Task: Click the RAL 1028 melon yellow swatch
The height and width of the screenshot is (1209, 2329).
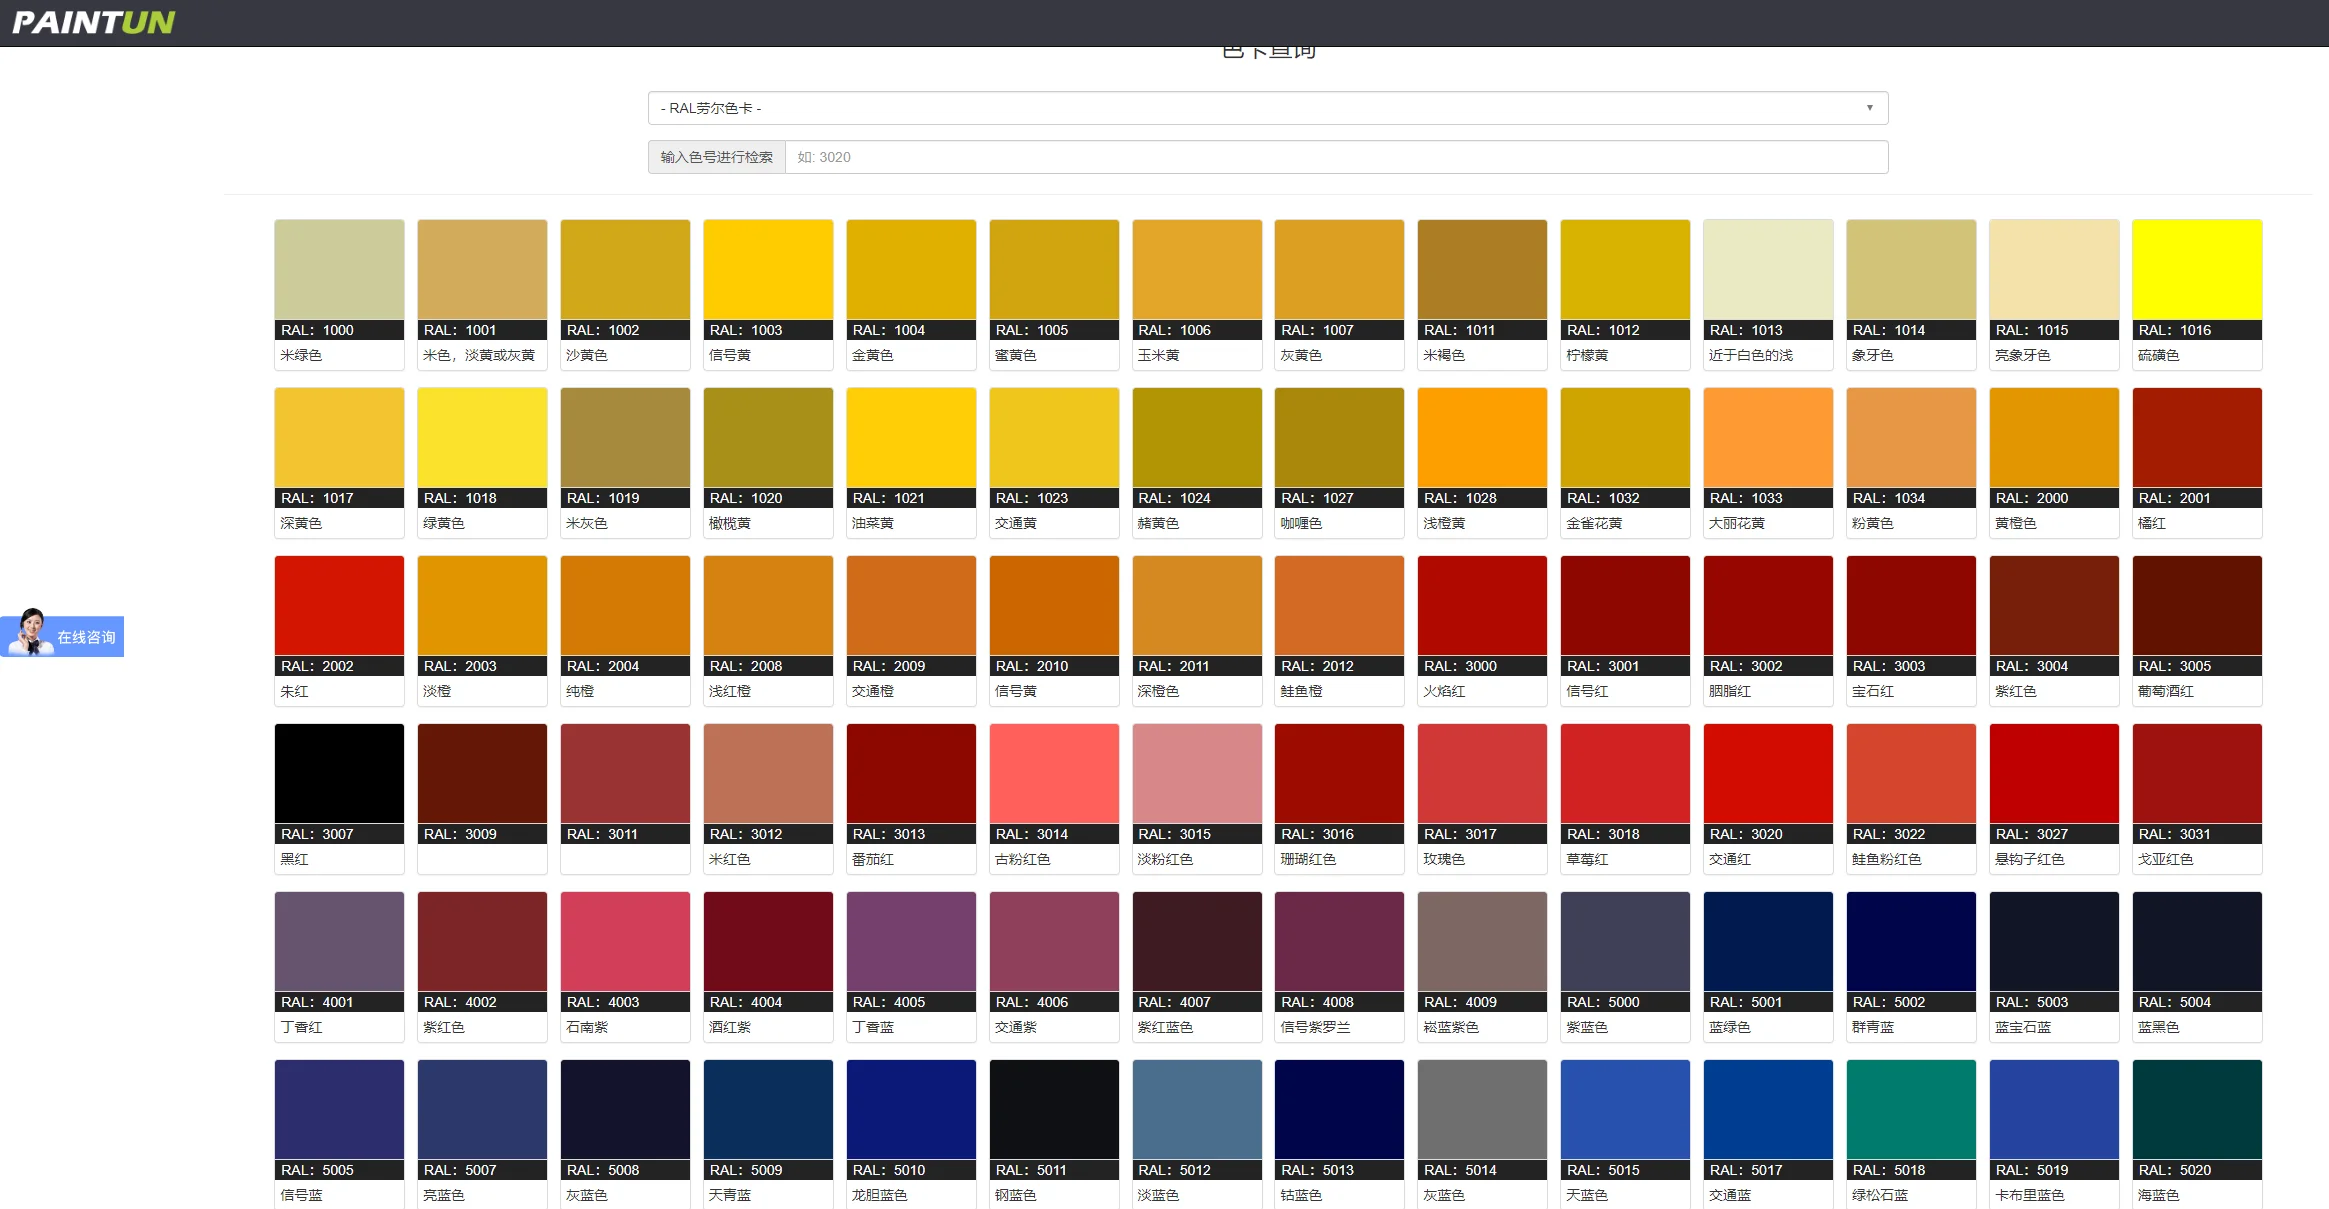Action: (1481, 438)
